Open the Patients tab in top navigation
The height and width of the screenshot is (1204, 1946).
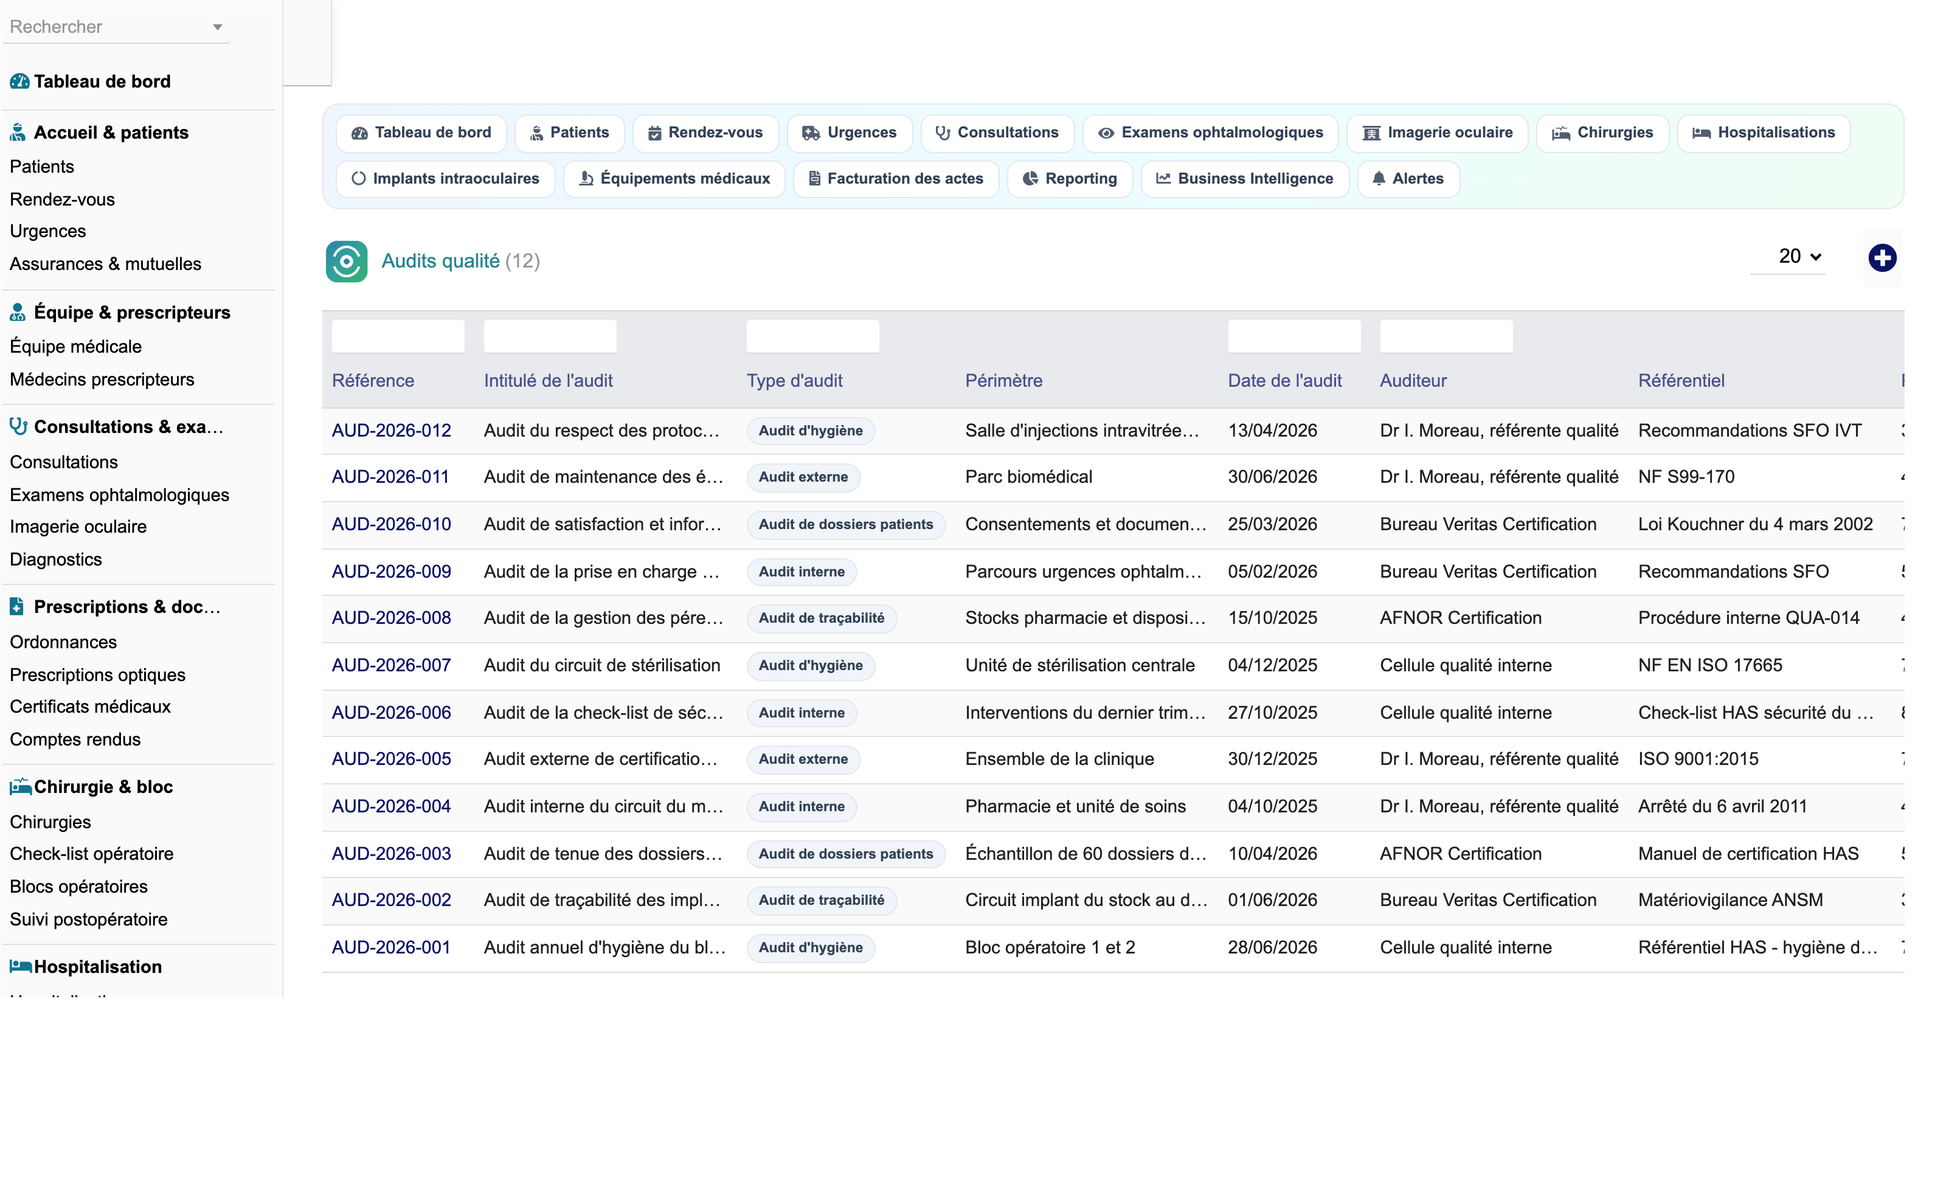(570, 133)
